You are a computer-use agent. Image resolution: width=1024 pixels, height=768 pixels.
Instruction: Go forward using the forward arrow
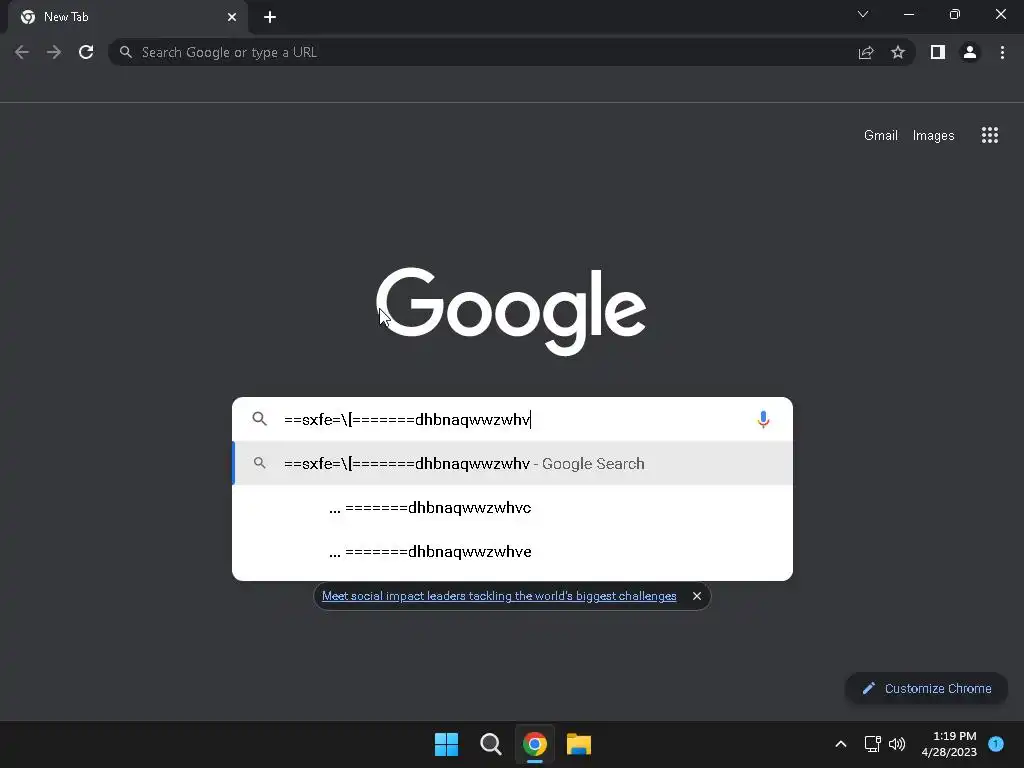[x=54, y=52]
